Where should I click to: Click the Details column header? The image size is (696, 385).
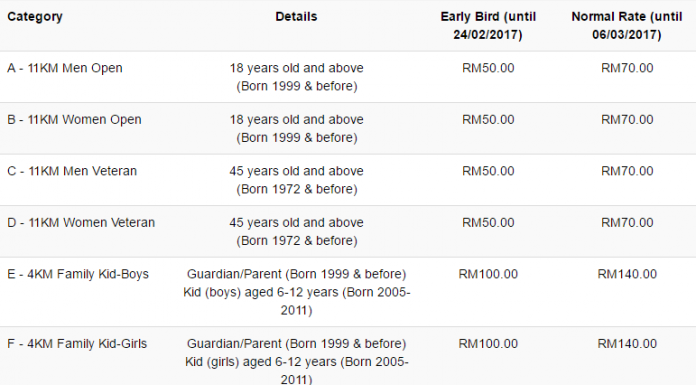pos(296,17)
